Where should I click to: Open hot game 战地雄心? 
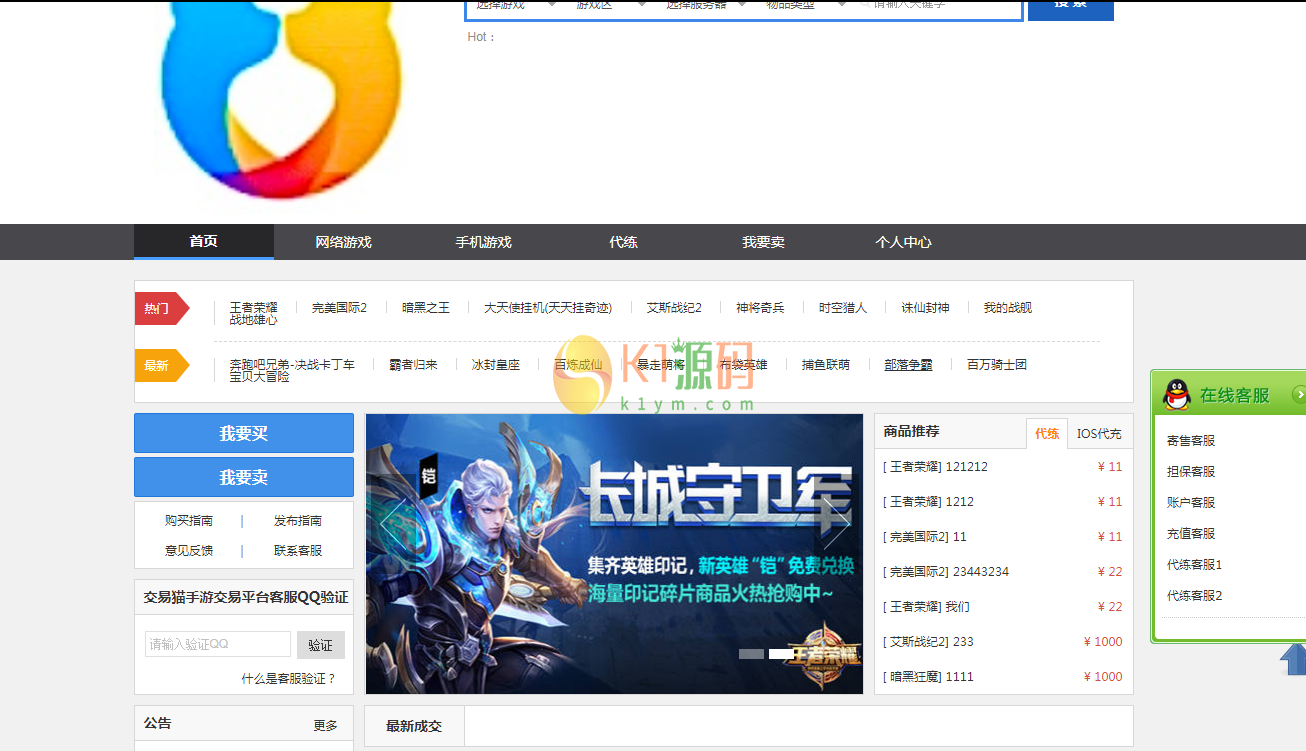[254, 320]
